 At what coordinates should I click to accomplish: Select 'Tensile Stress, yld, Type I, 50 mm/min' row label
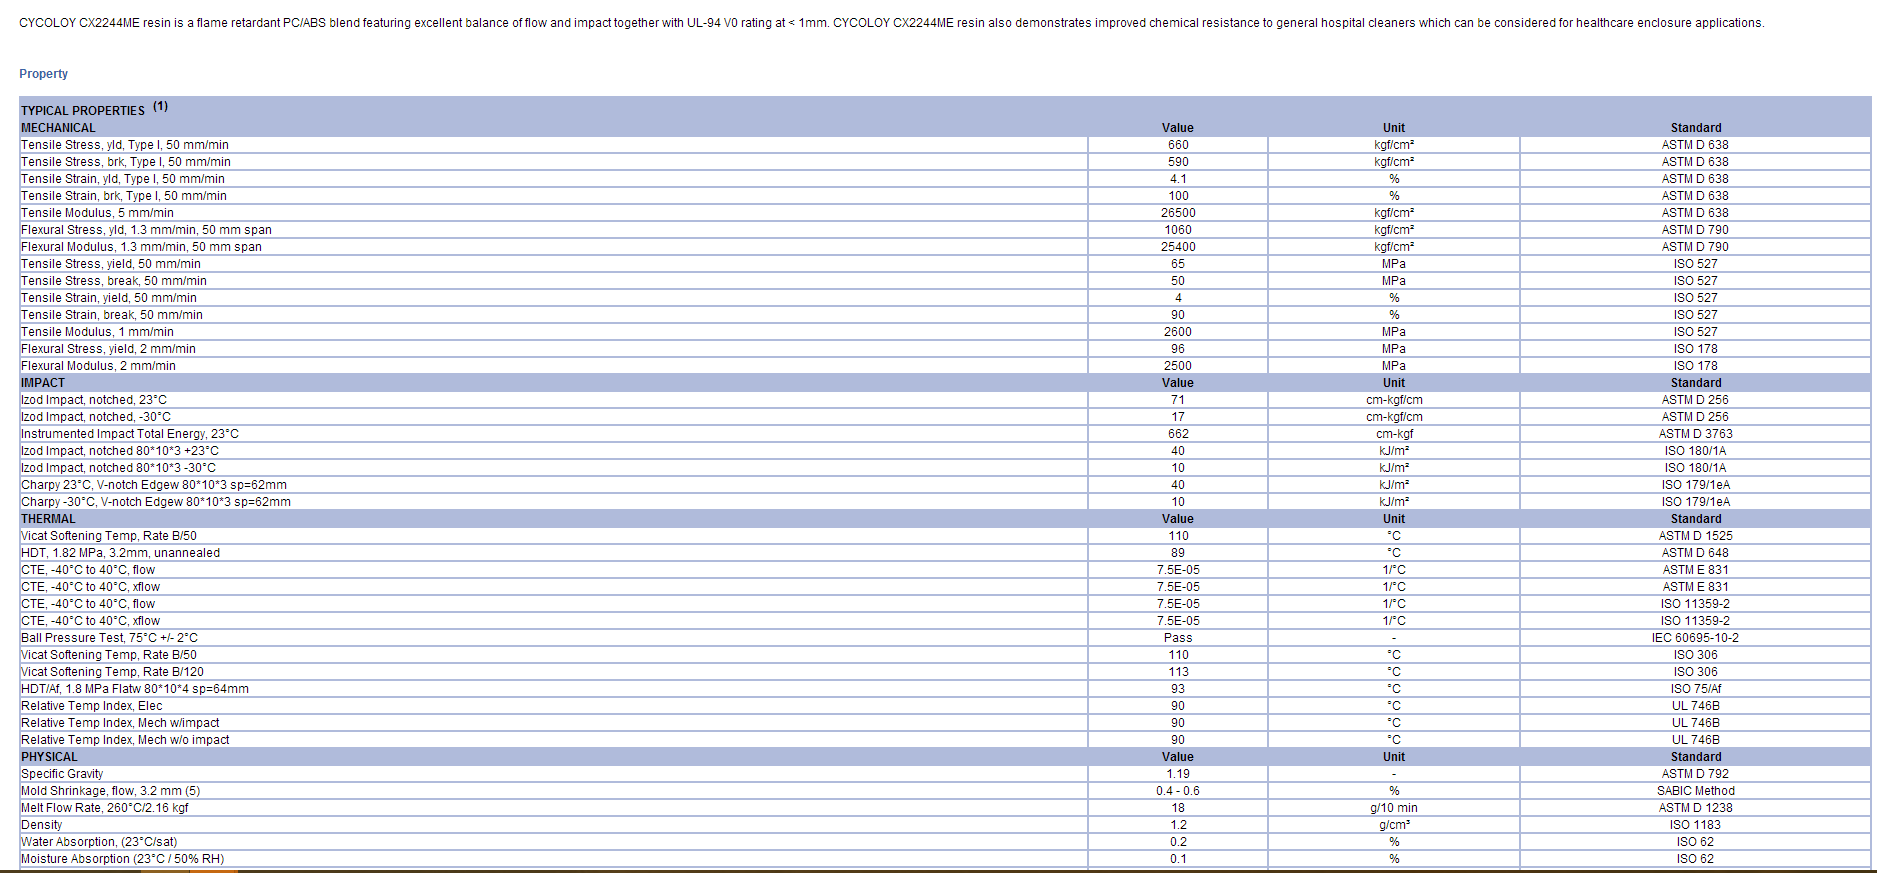pos(125,145)
